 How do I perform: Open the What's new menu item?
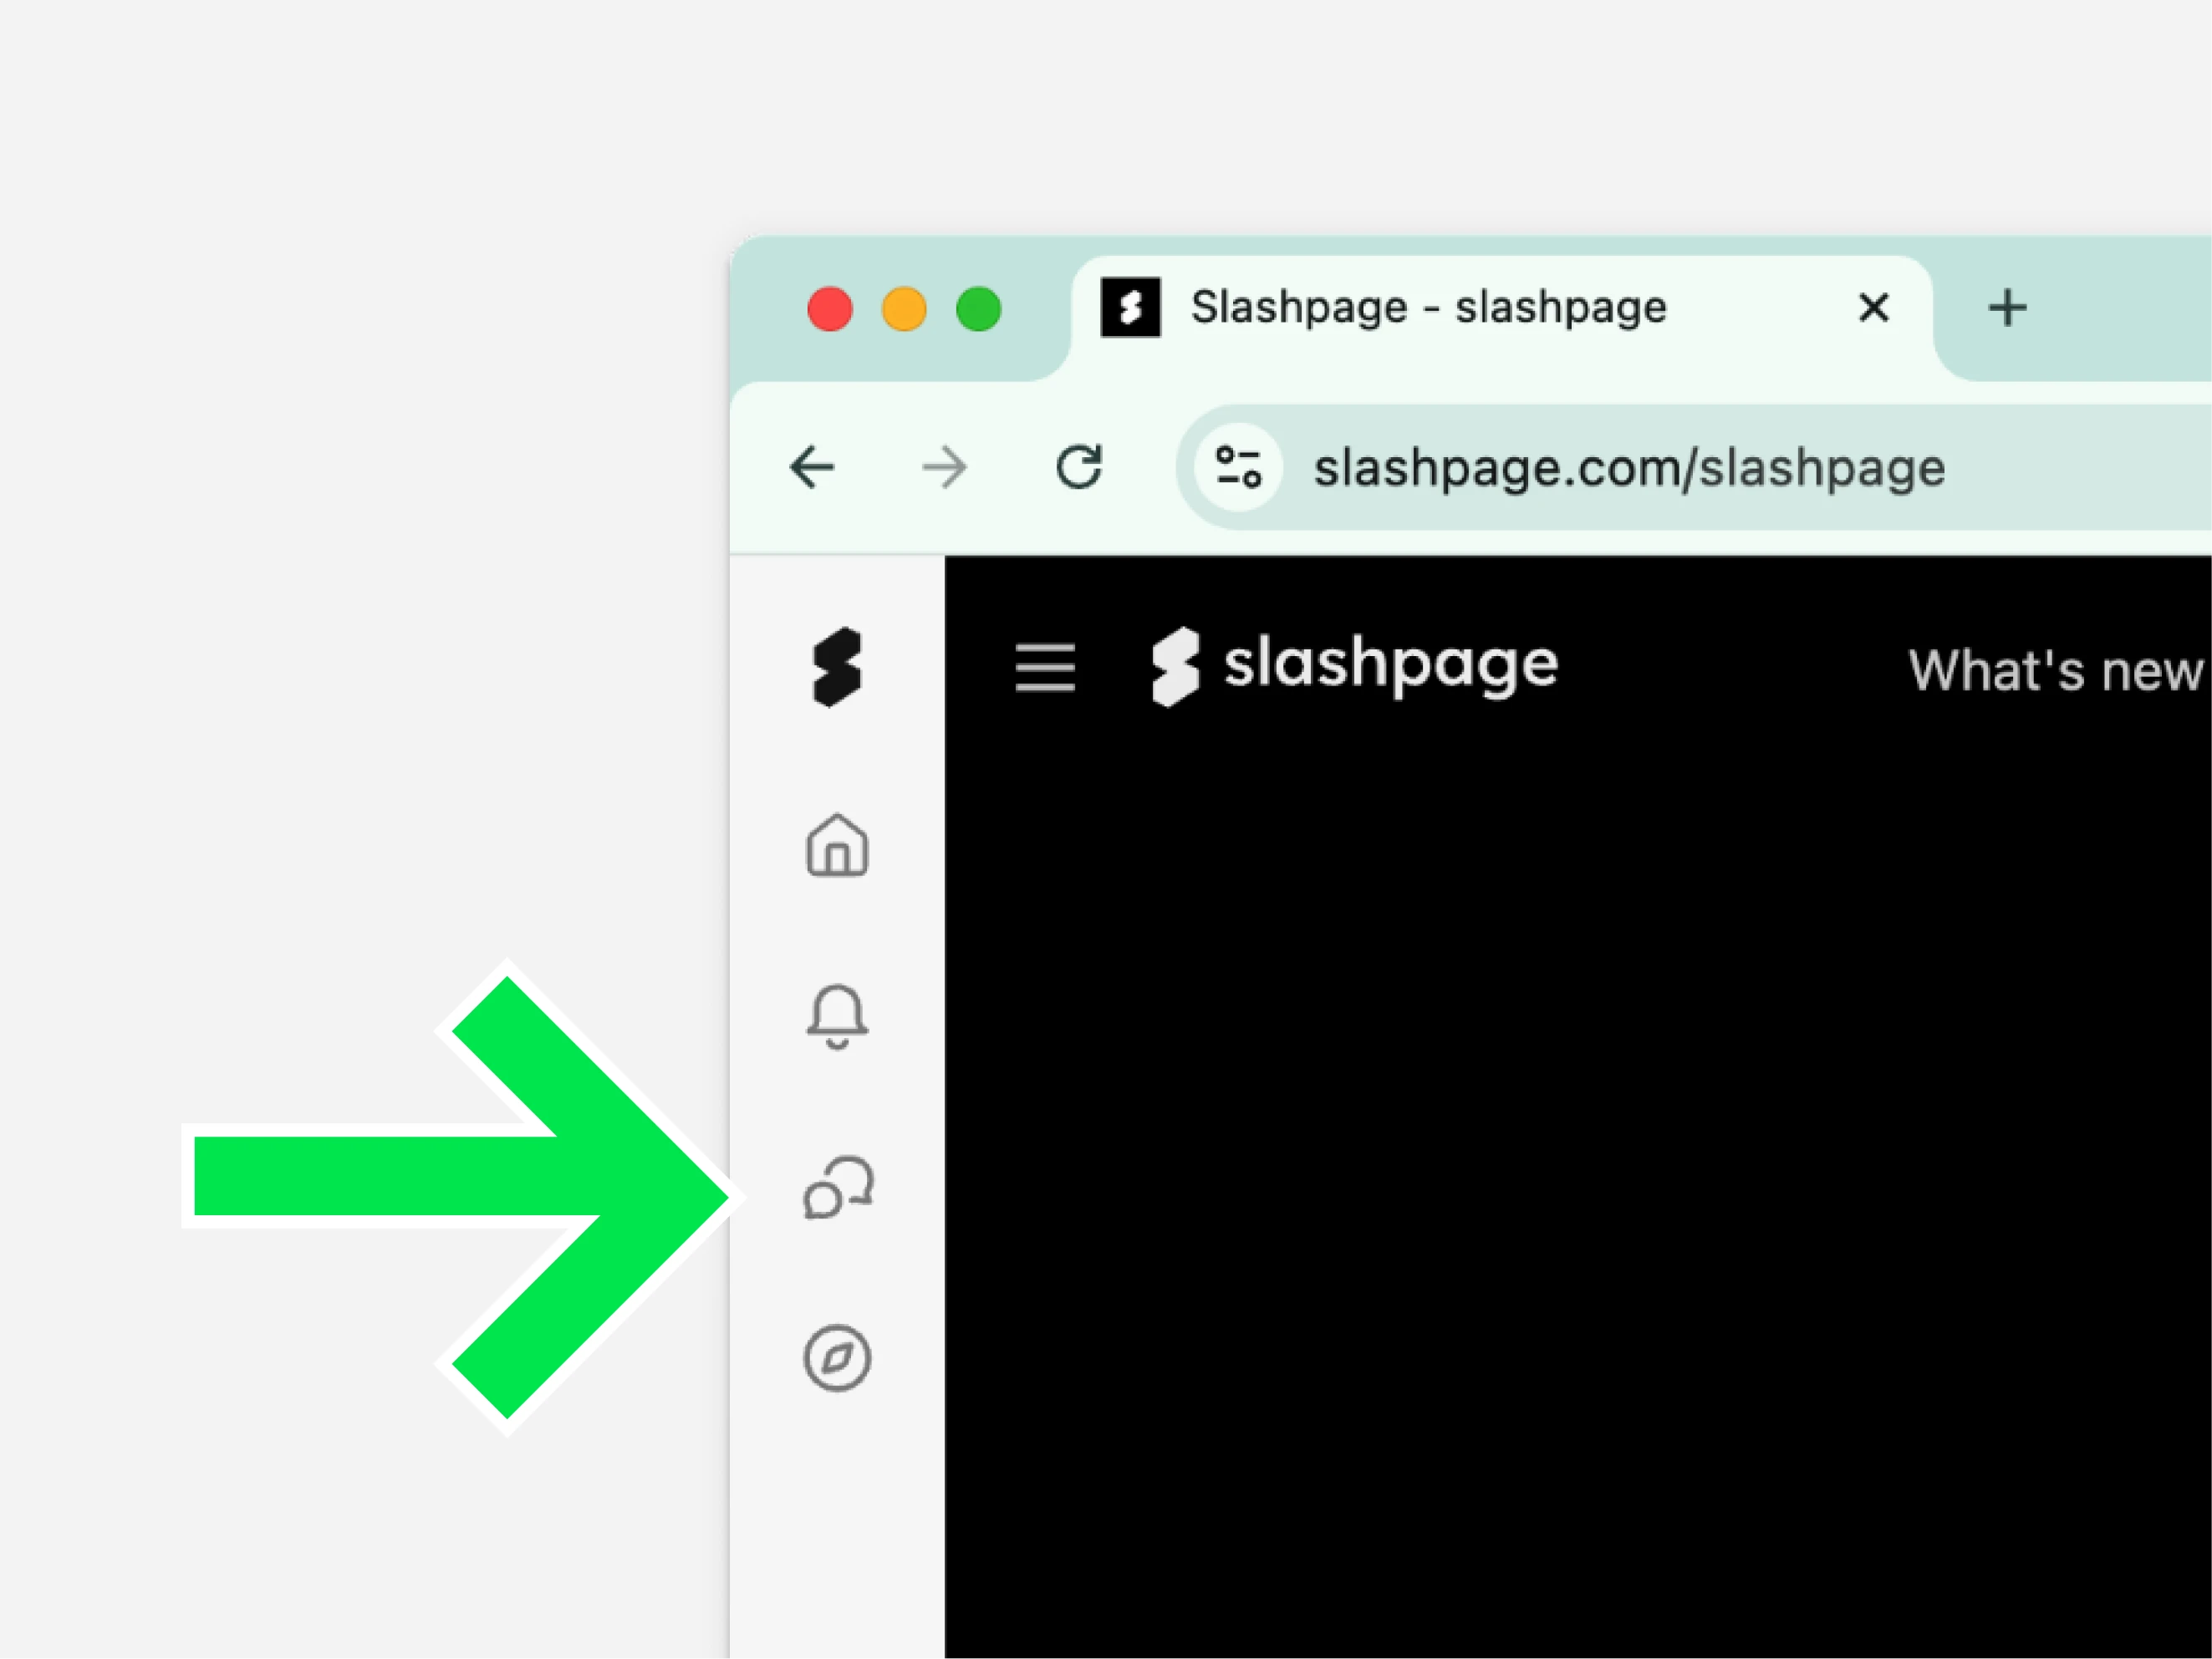[2055, 671]
